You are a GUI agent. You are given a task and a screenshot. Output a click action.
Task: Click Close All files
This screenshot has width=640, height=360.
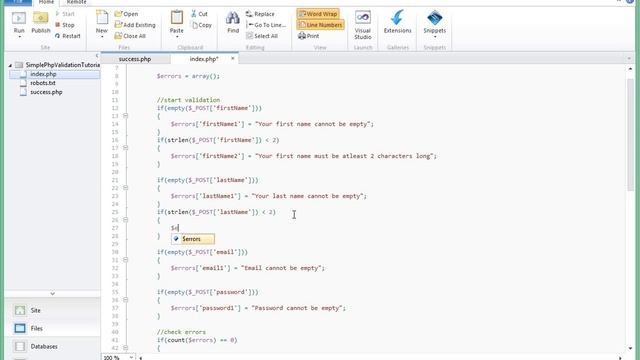coord(130,36)
